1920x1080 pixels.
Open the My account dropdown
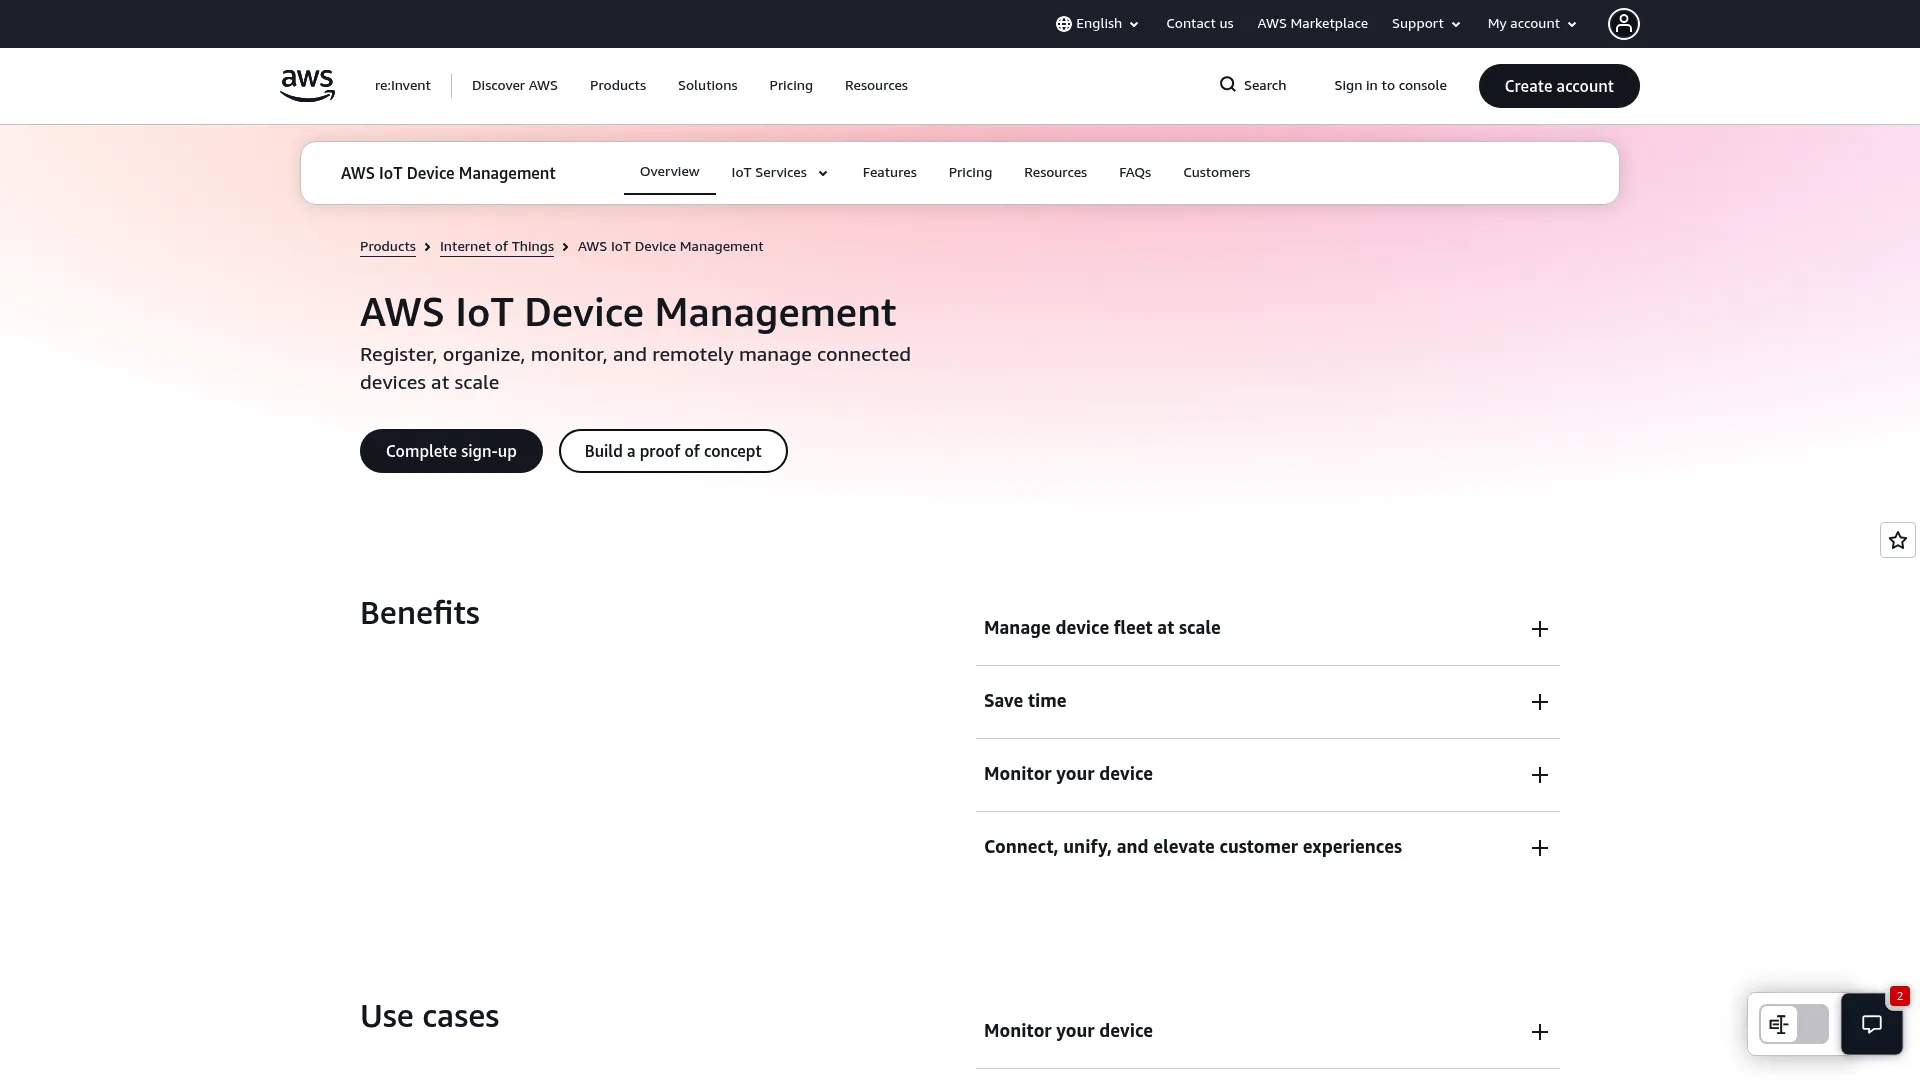[1532, 24]
